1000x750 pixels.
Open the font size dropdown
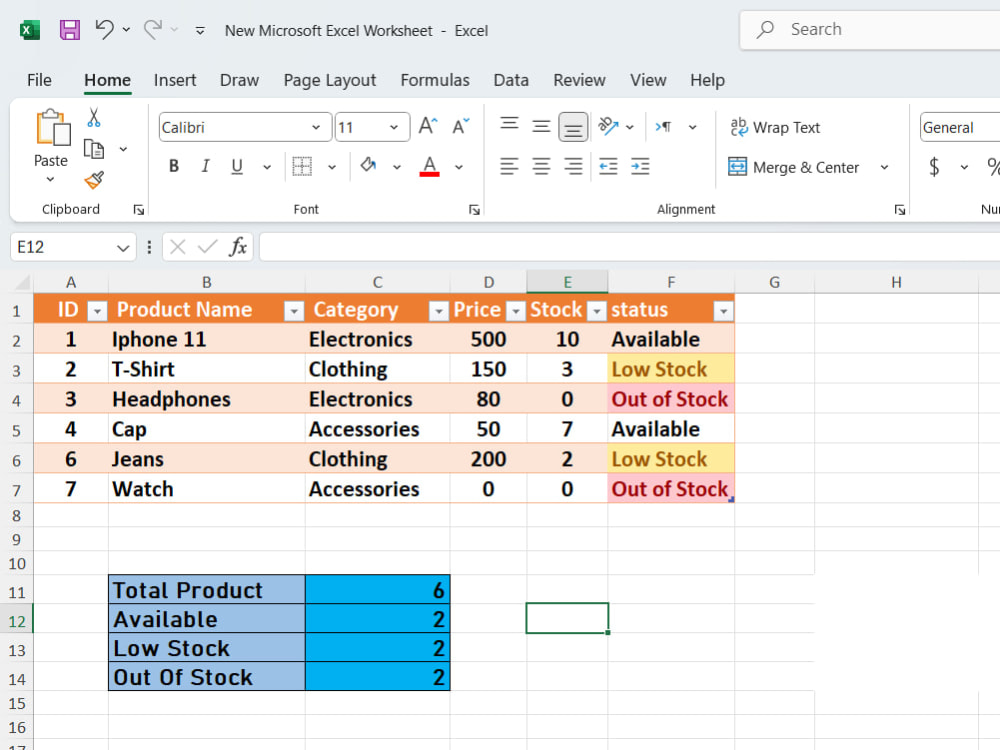click(x=394, y=128)
